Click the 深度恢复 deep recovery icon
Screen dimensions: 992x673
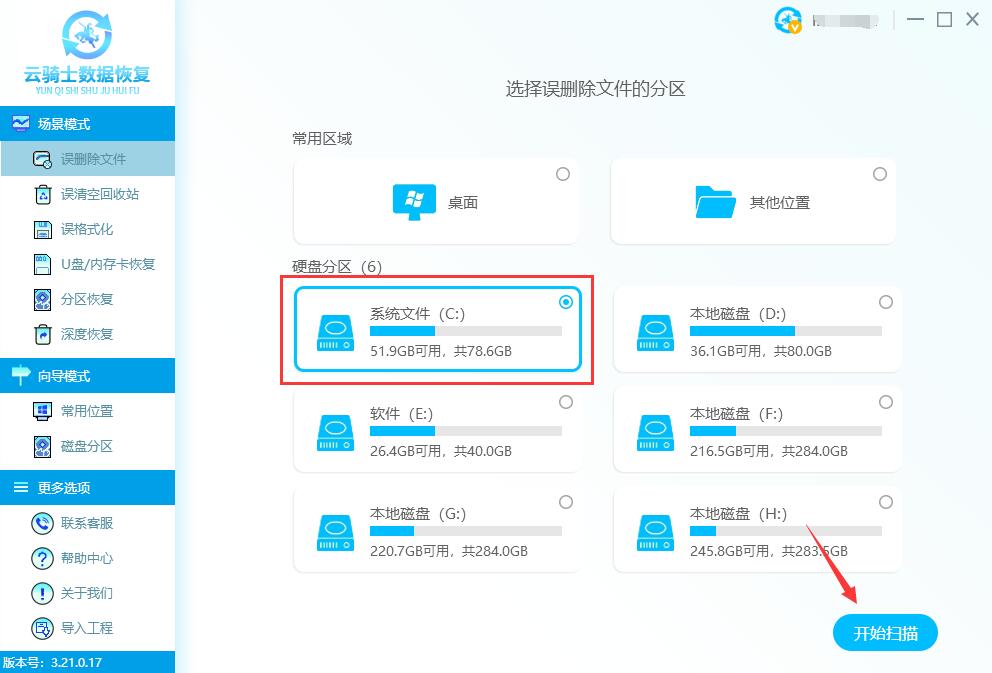[x=42, y=334]
